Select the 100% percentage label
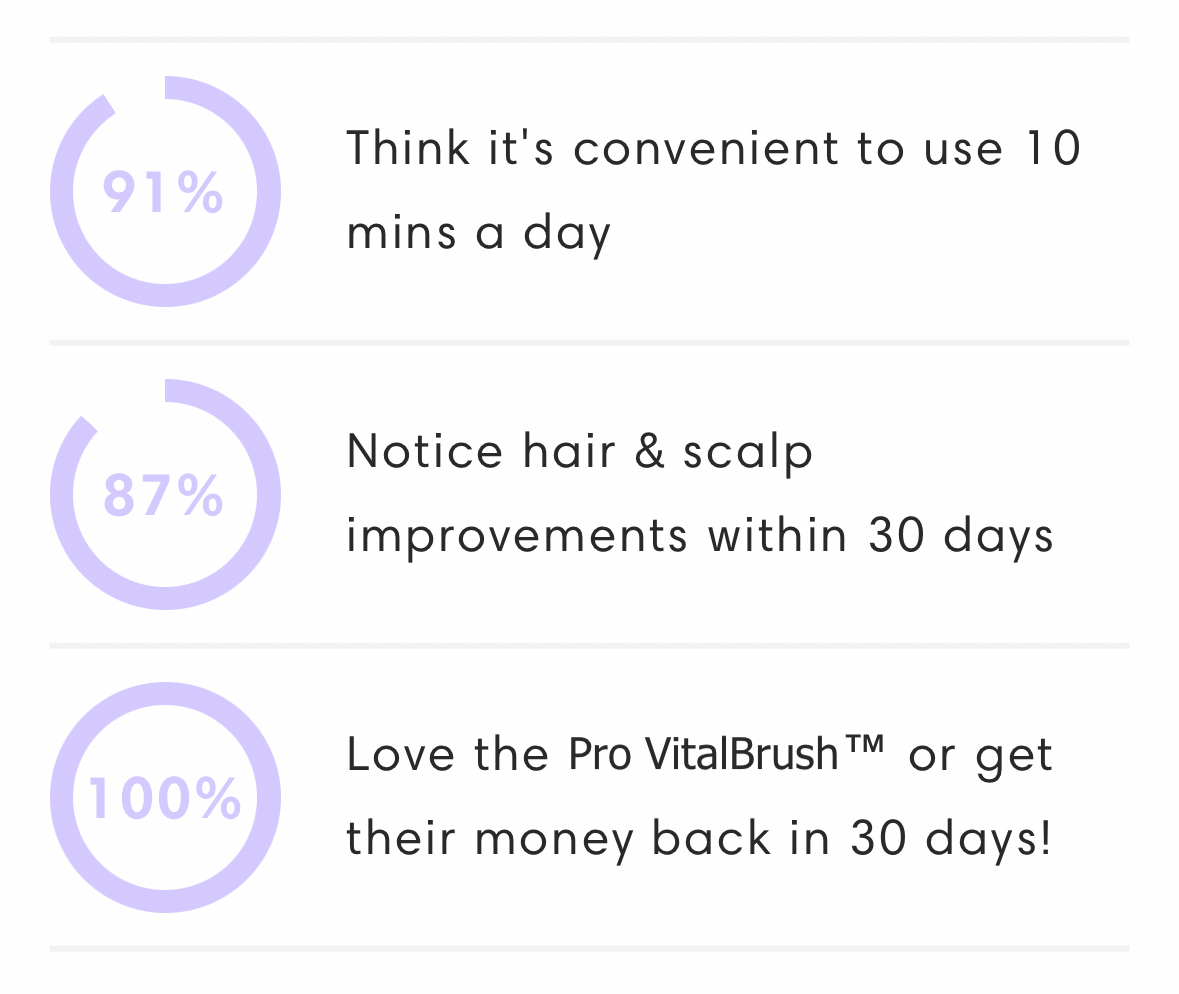Viewport: 1179px width, 994px height. [165, 798]
